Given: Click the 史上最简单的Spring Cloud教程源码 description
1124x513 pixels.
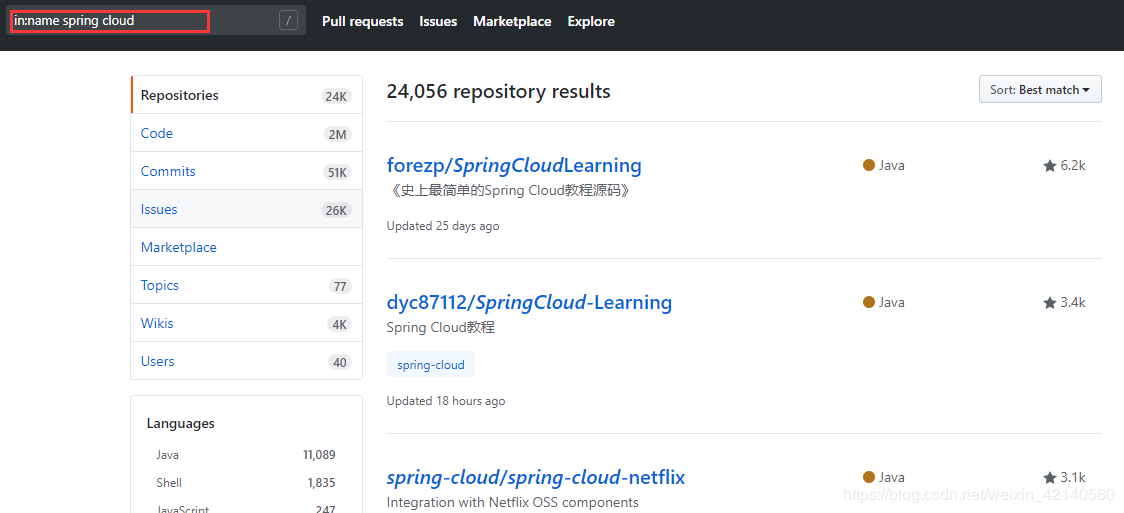Looking at the screenshot, I should (512, 191).
